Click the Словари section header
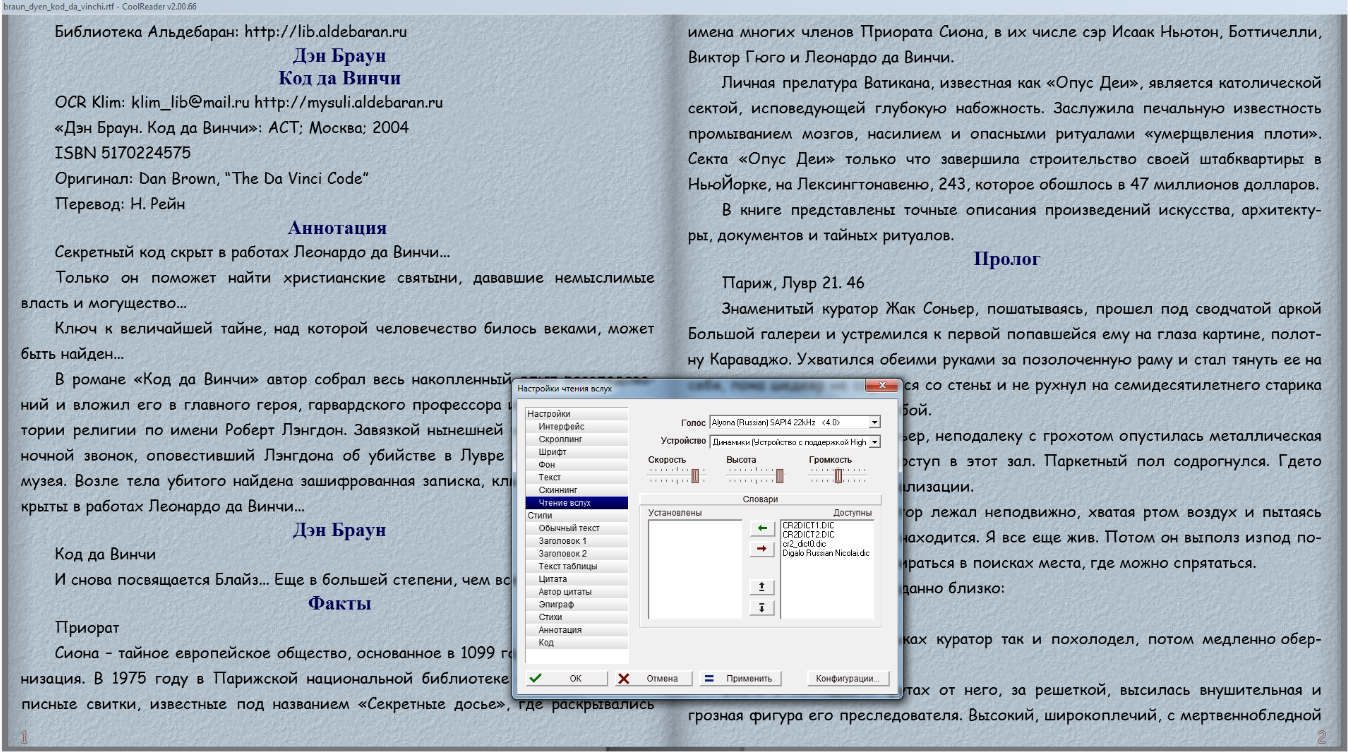1348x752 pixels. 760,498
